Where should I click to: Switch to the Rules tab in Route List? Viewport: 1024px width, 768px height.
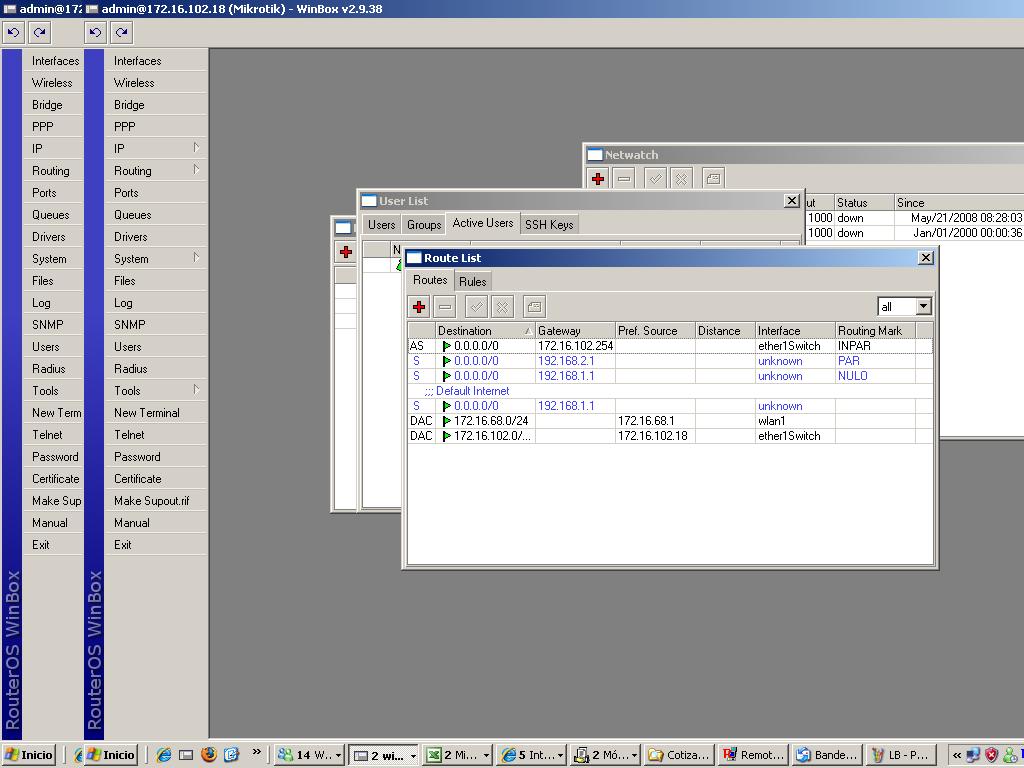pos(473,282)
